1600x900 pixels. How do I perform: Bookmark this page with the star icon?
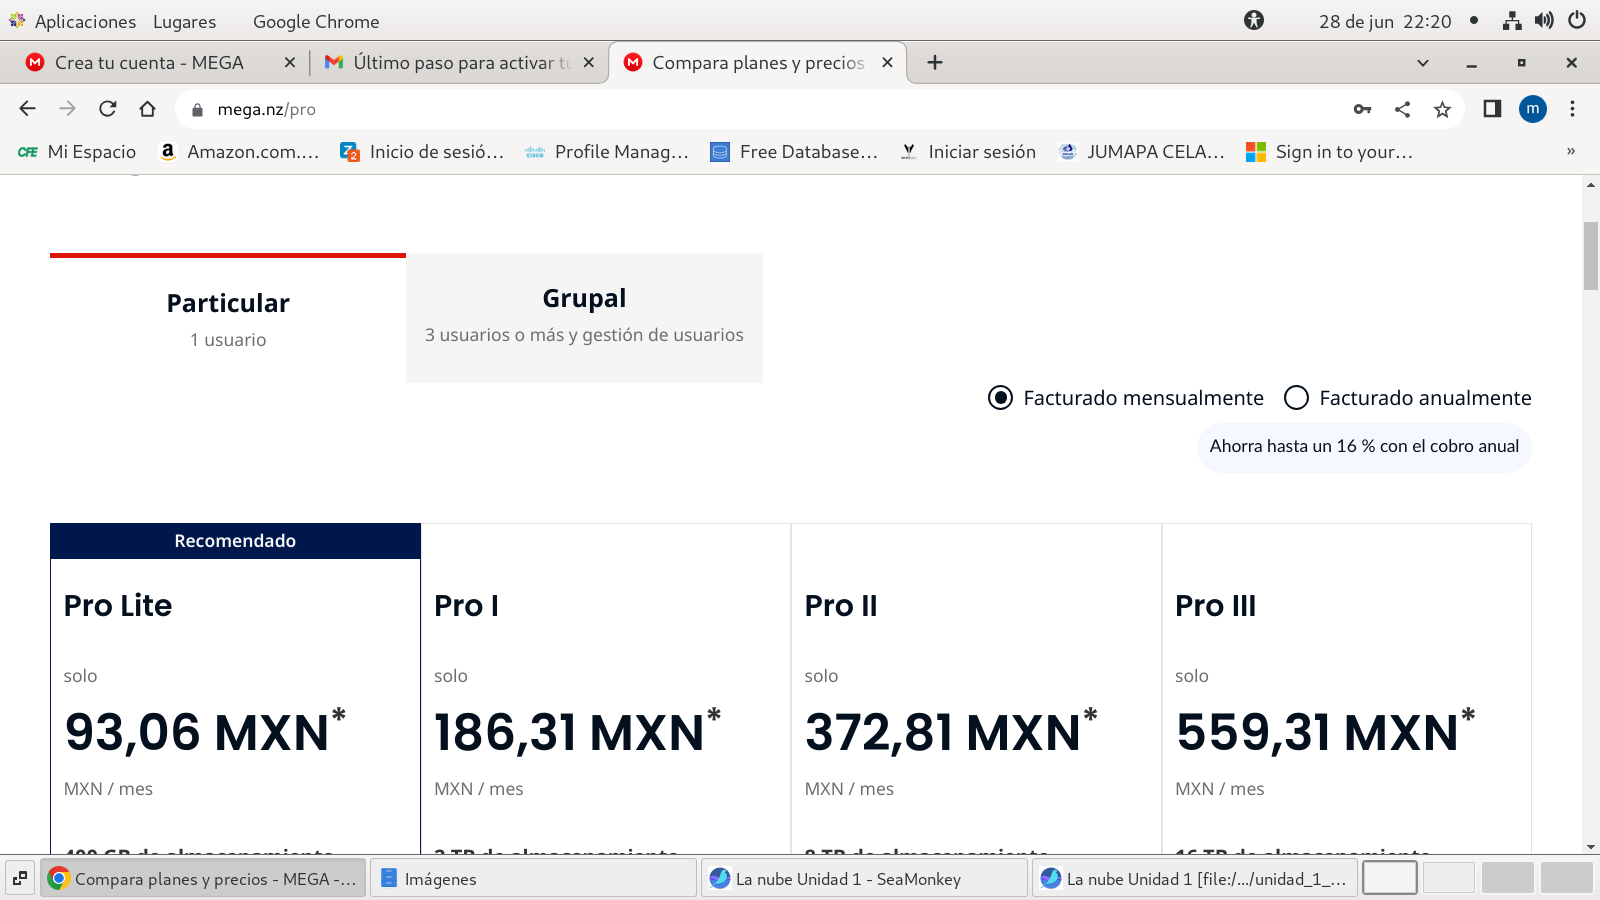[x=1442, y=109]
